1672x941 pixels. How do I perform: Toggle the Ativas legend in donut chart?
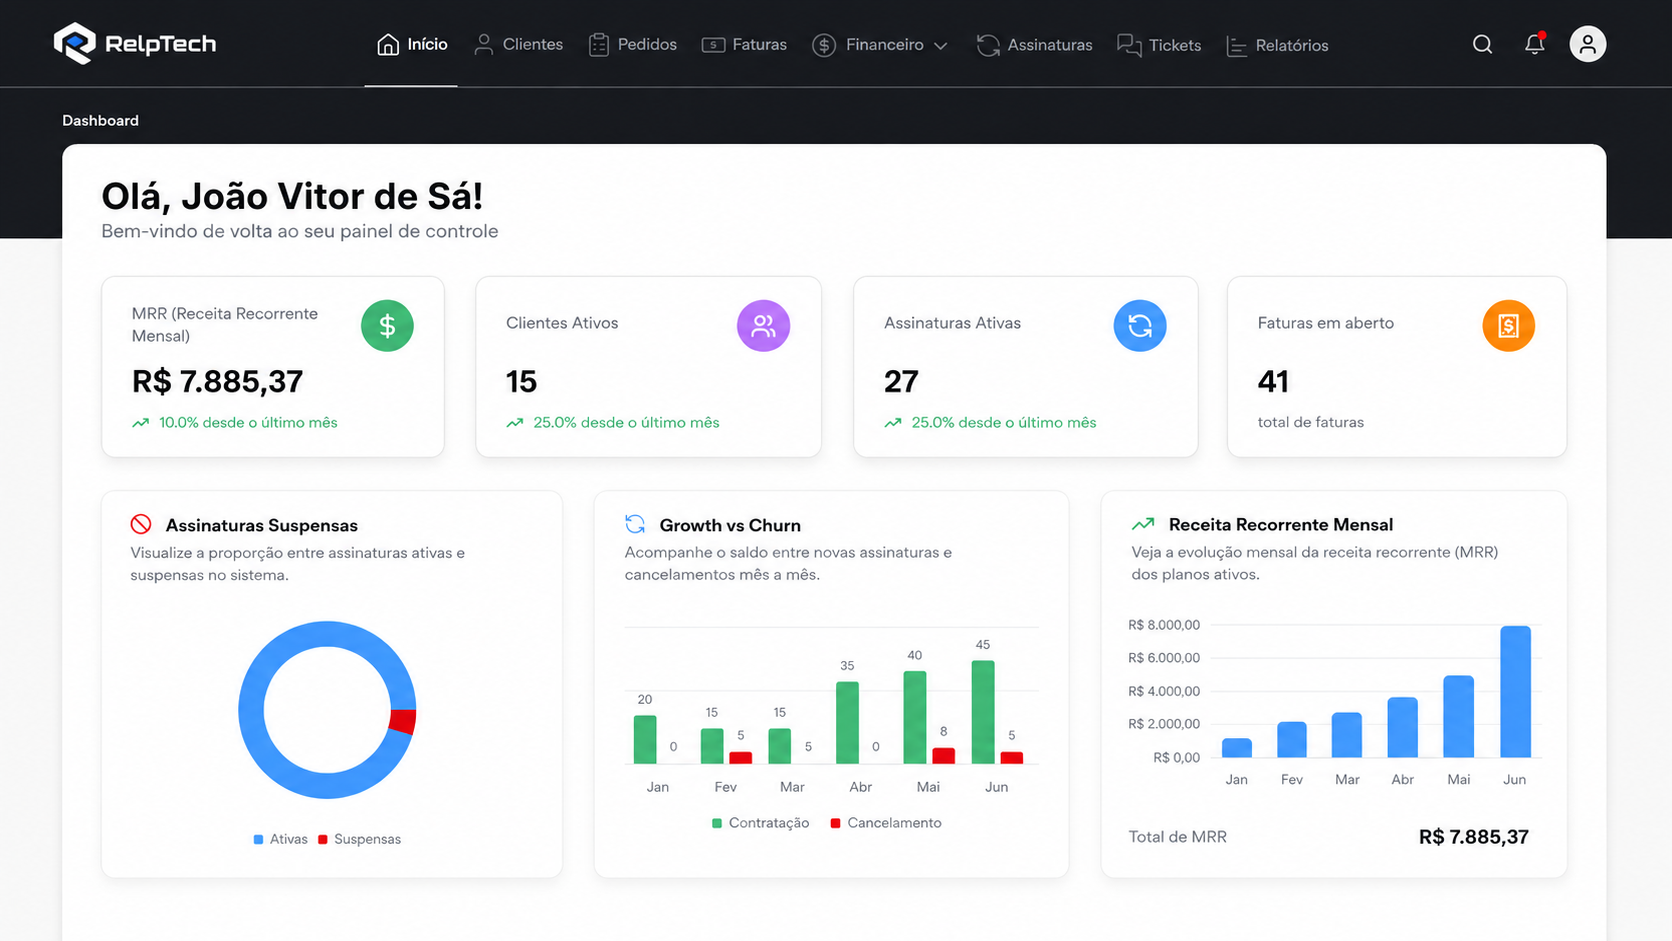pyautogui.click(x=281, y=839)
